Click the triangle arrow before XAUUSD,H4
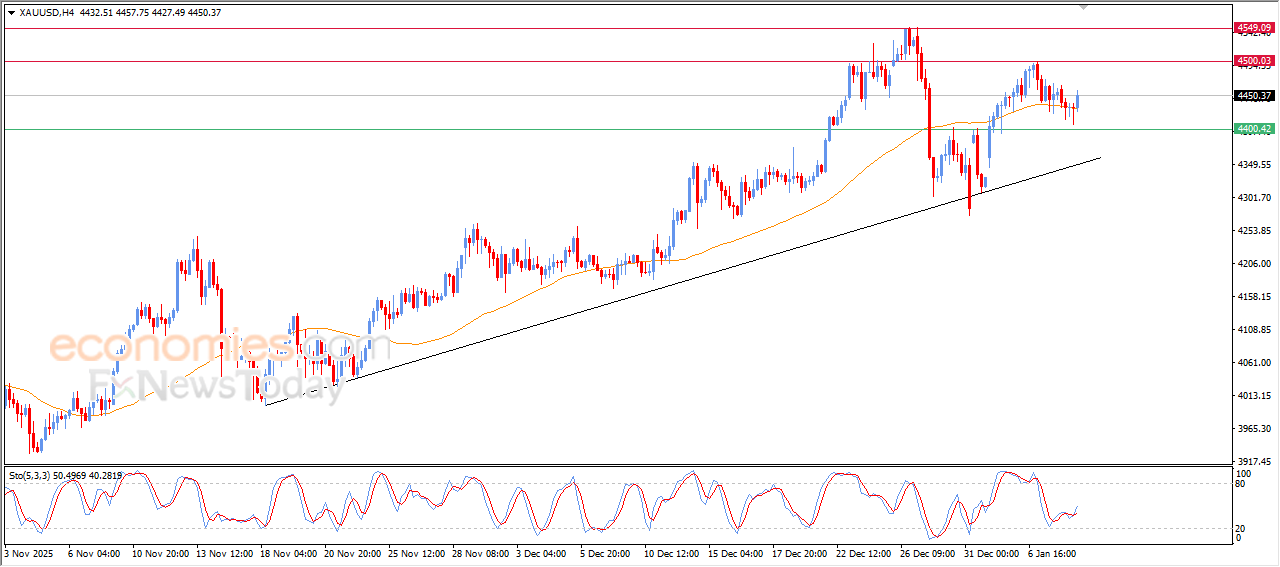 [x=11, y=12]
